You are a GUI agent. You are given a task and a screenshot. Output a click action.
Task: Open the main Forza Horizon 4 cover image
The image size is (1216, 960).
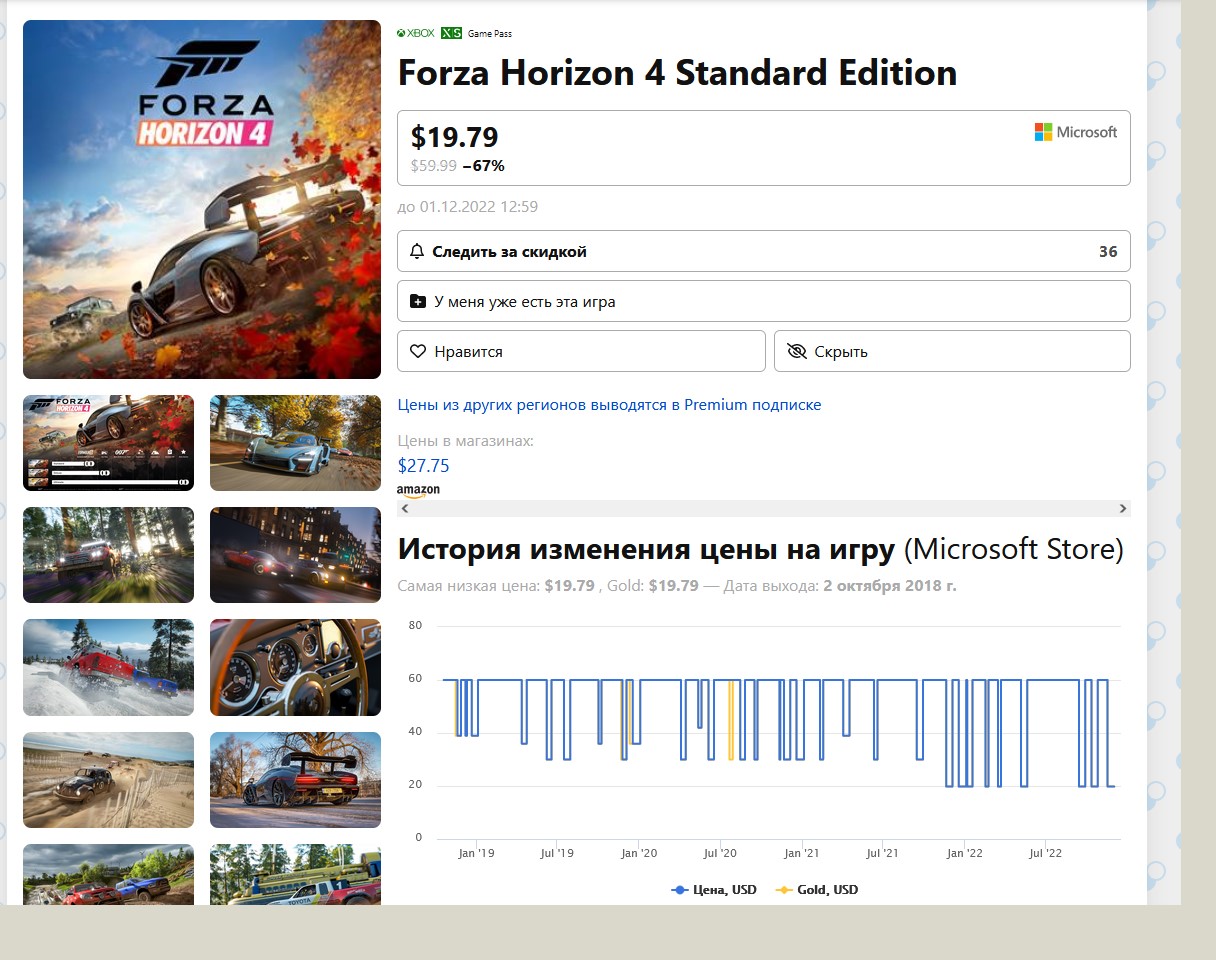[x=202, y=200]
